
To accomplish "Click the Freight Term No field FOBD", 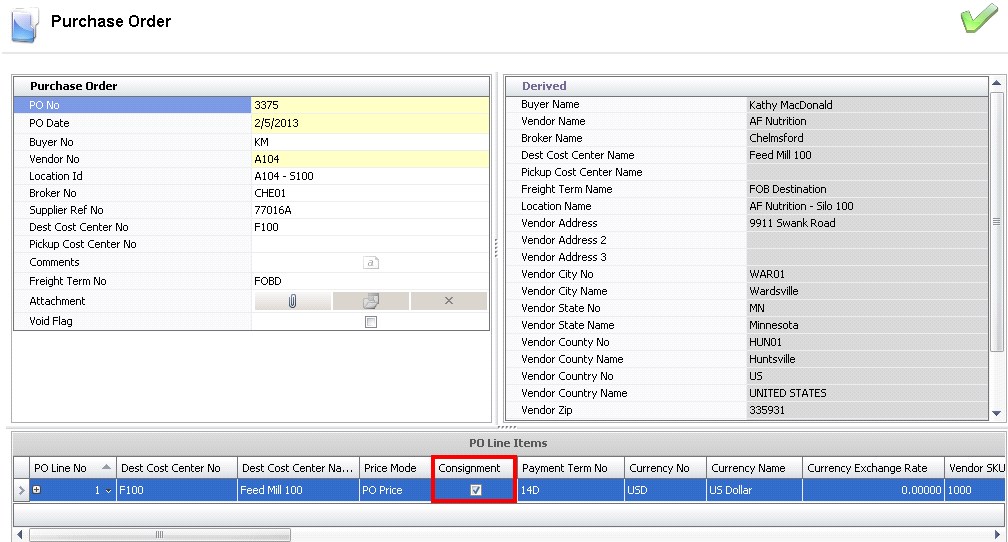I will click(x=370, y=281).
